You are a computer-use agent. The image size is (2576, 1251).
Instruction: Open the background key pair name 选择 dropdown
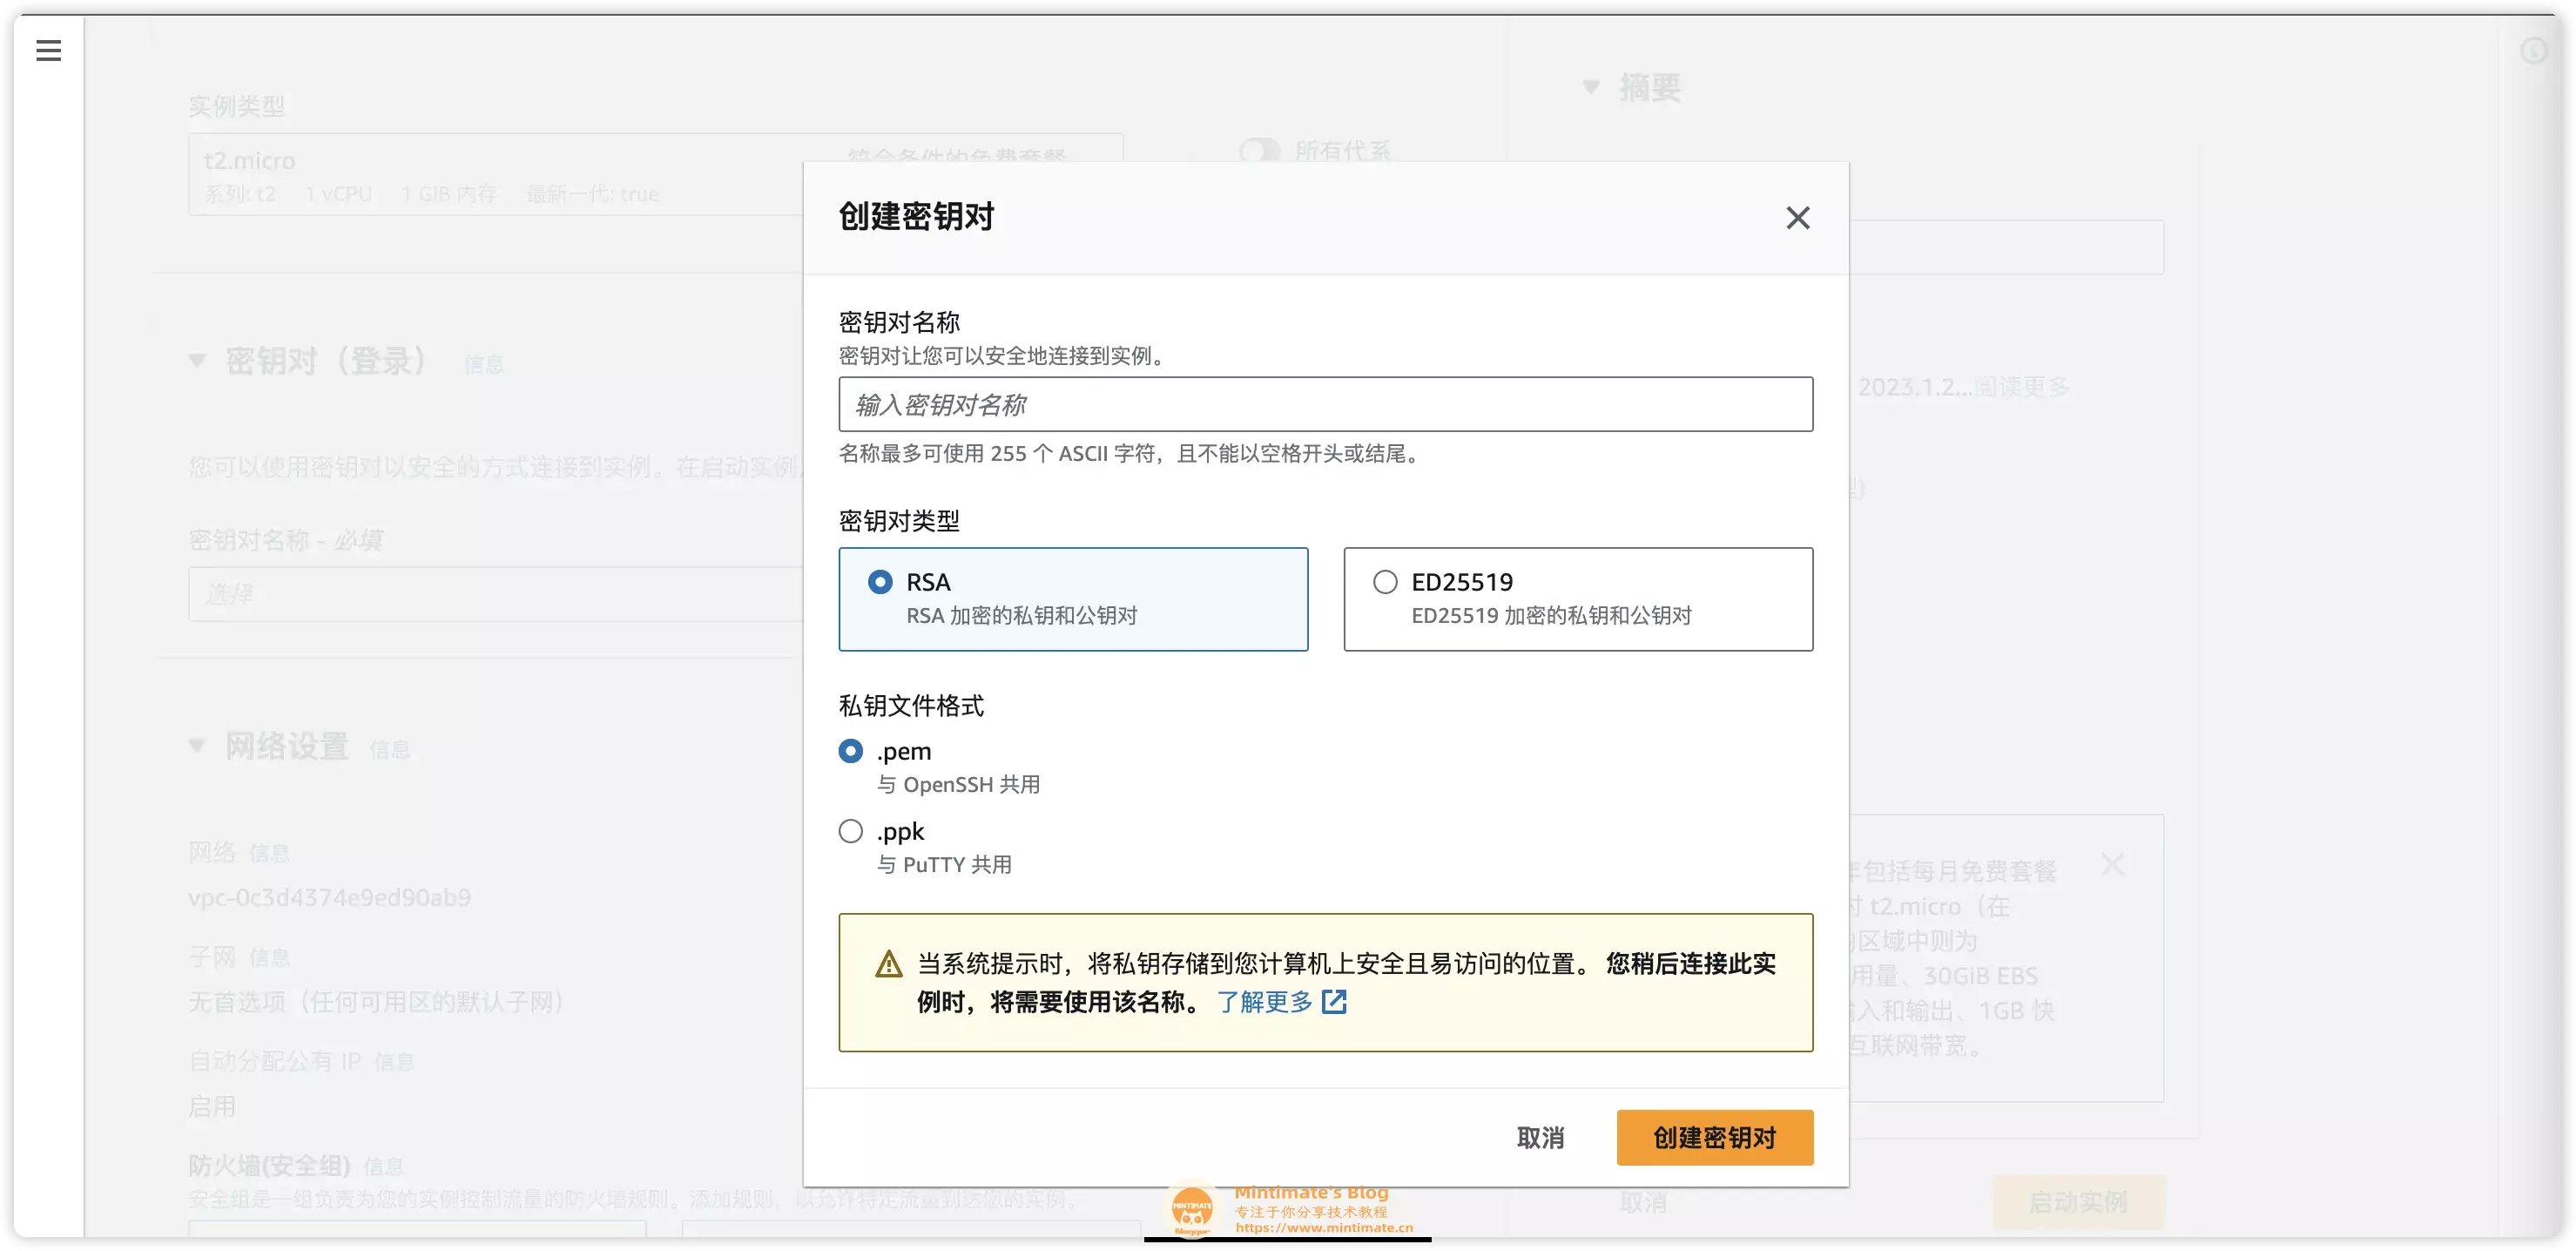(x=495, y=594)
